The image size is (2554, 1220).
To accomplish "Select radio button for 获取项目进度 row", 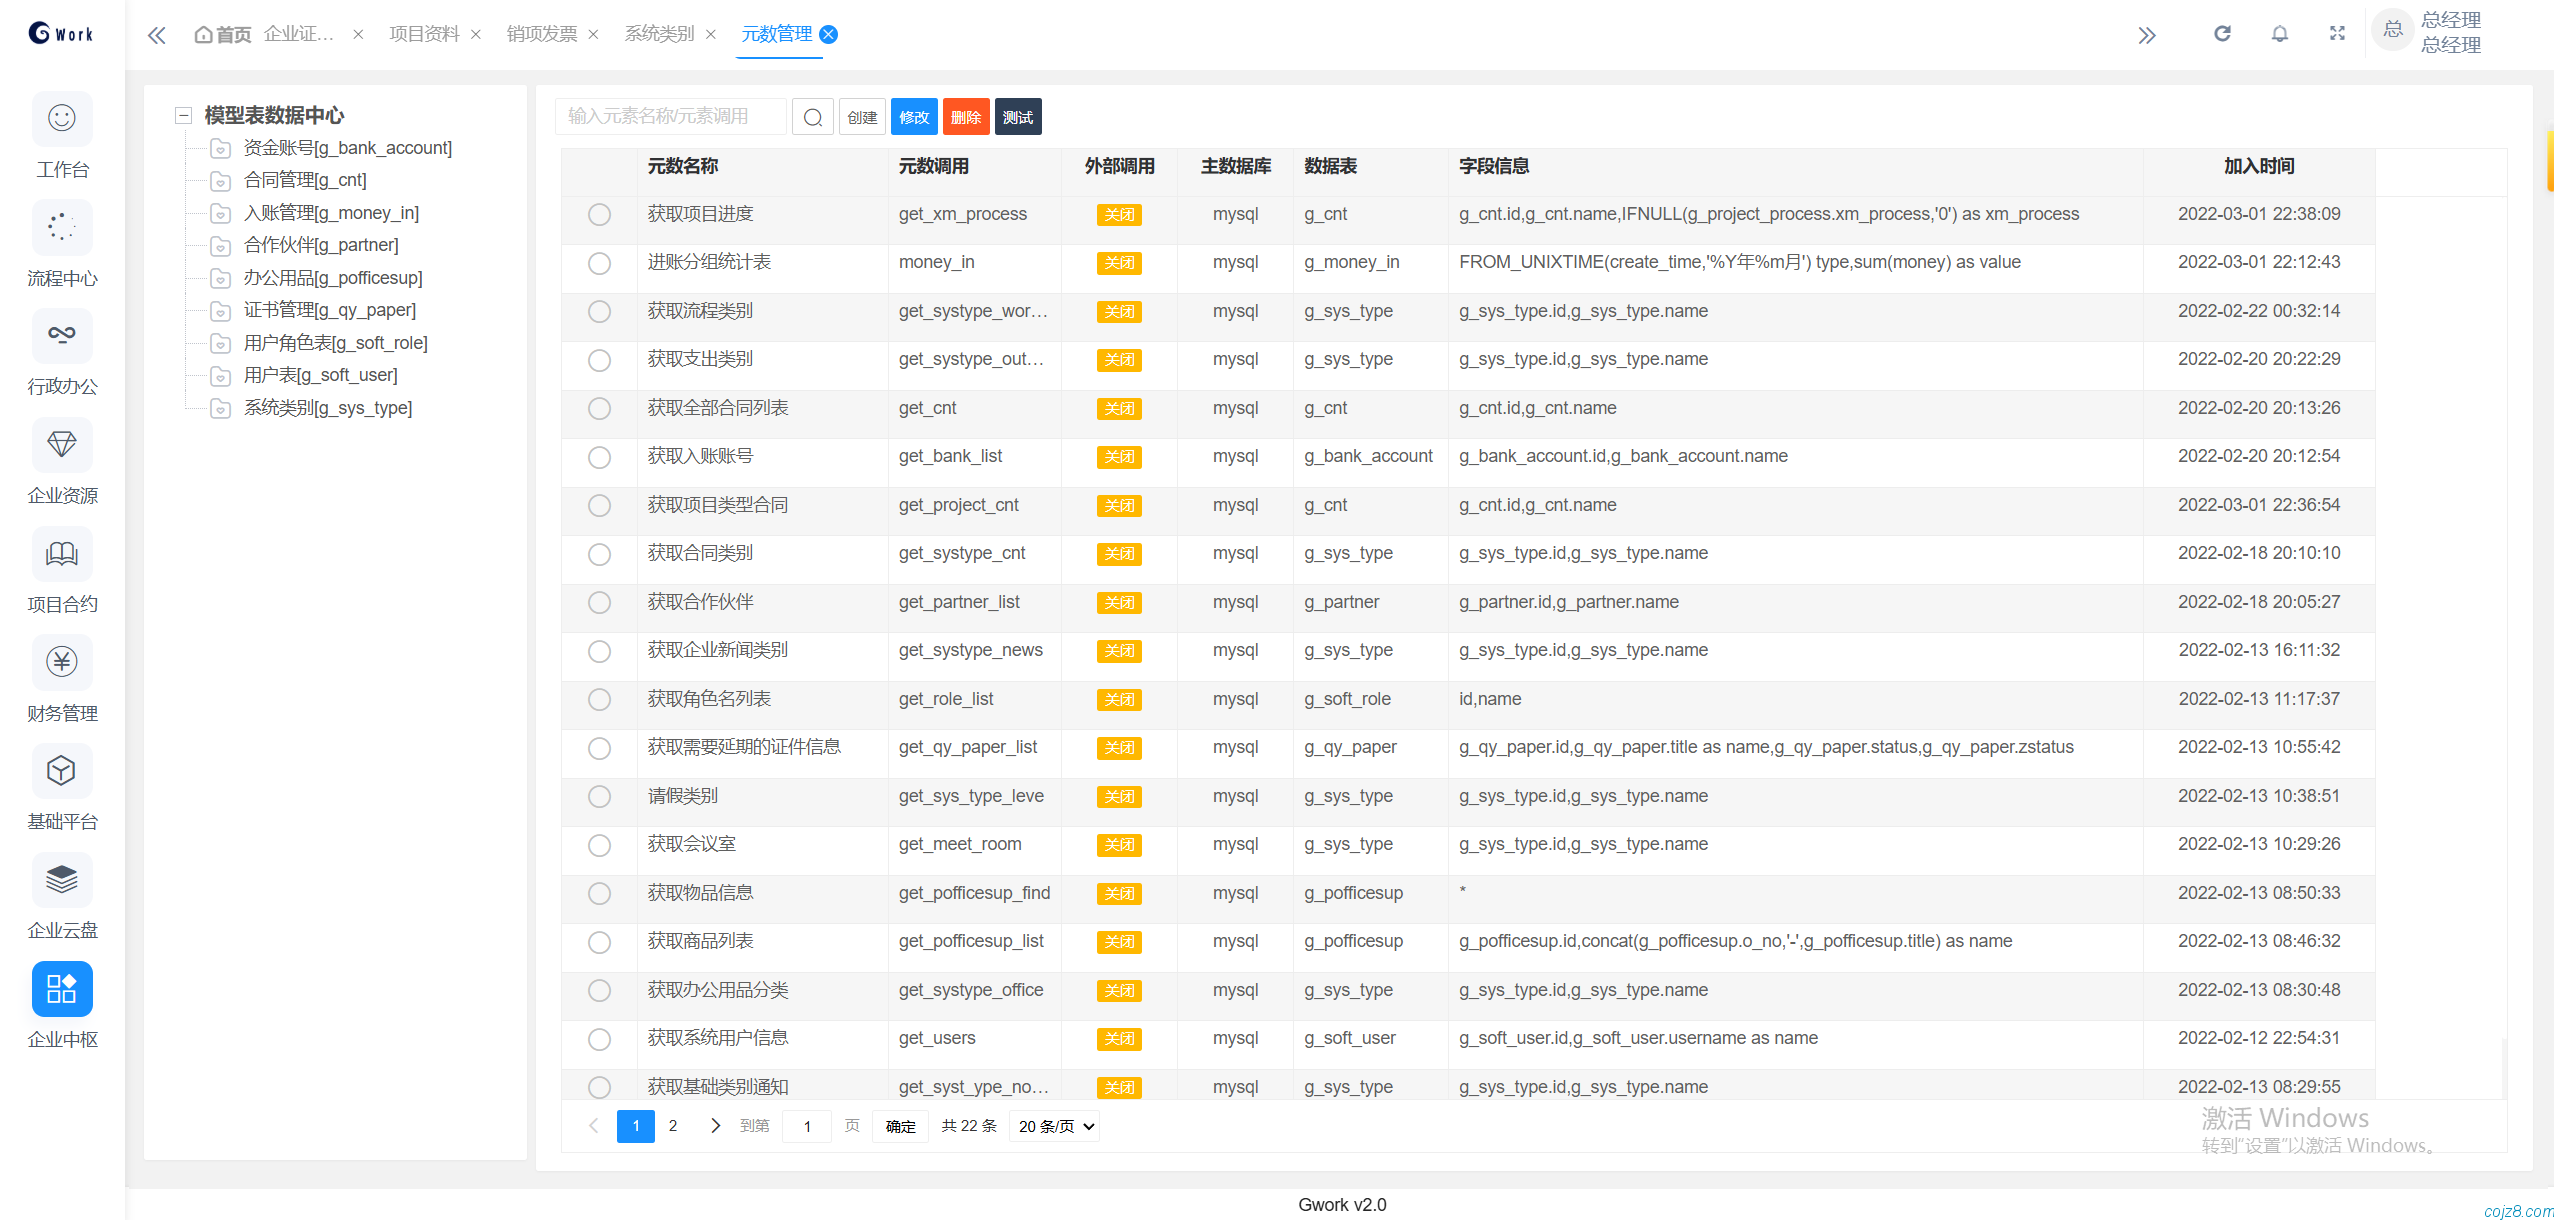I will (599, 215).
